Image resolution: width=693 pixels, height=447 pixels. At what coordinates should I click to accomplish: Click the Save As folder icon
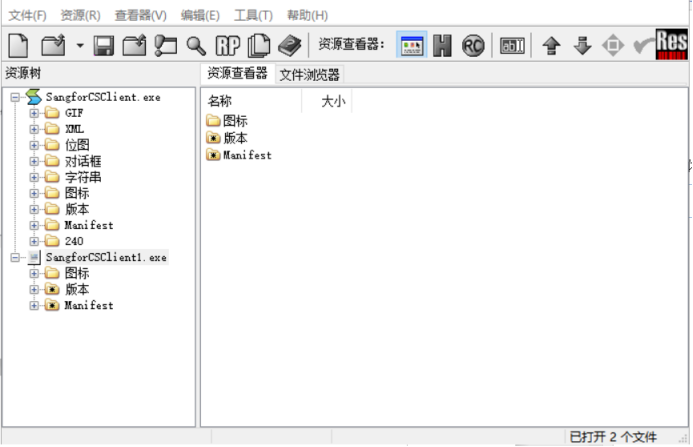pyautogui.click(x=134, y=45)
